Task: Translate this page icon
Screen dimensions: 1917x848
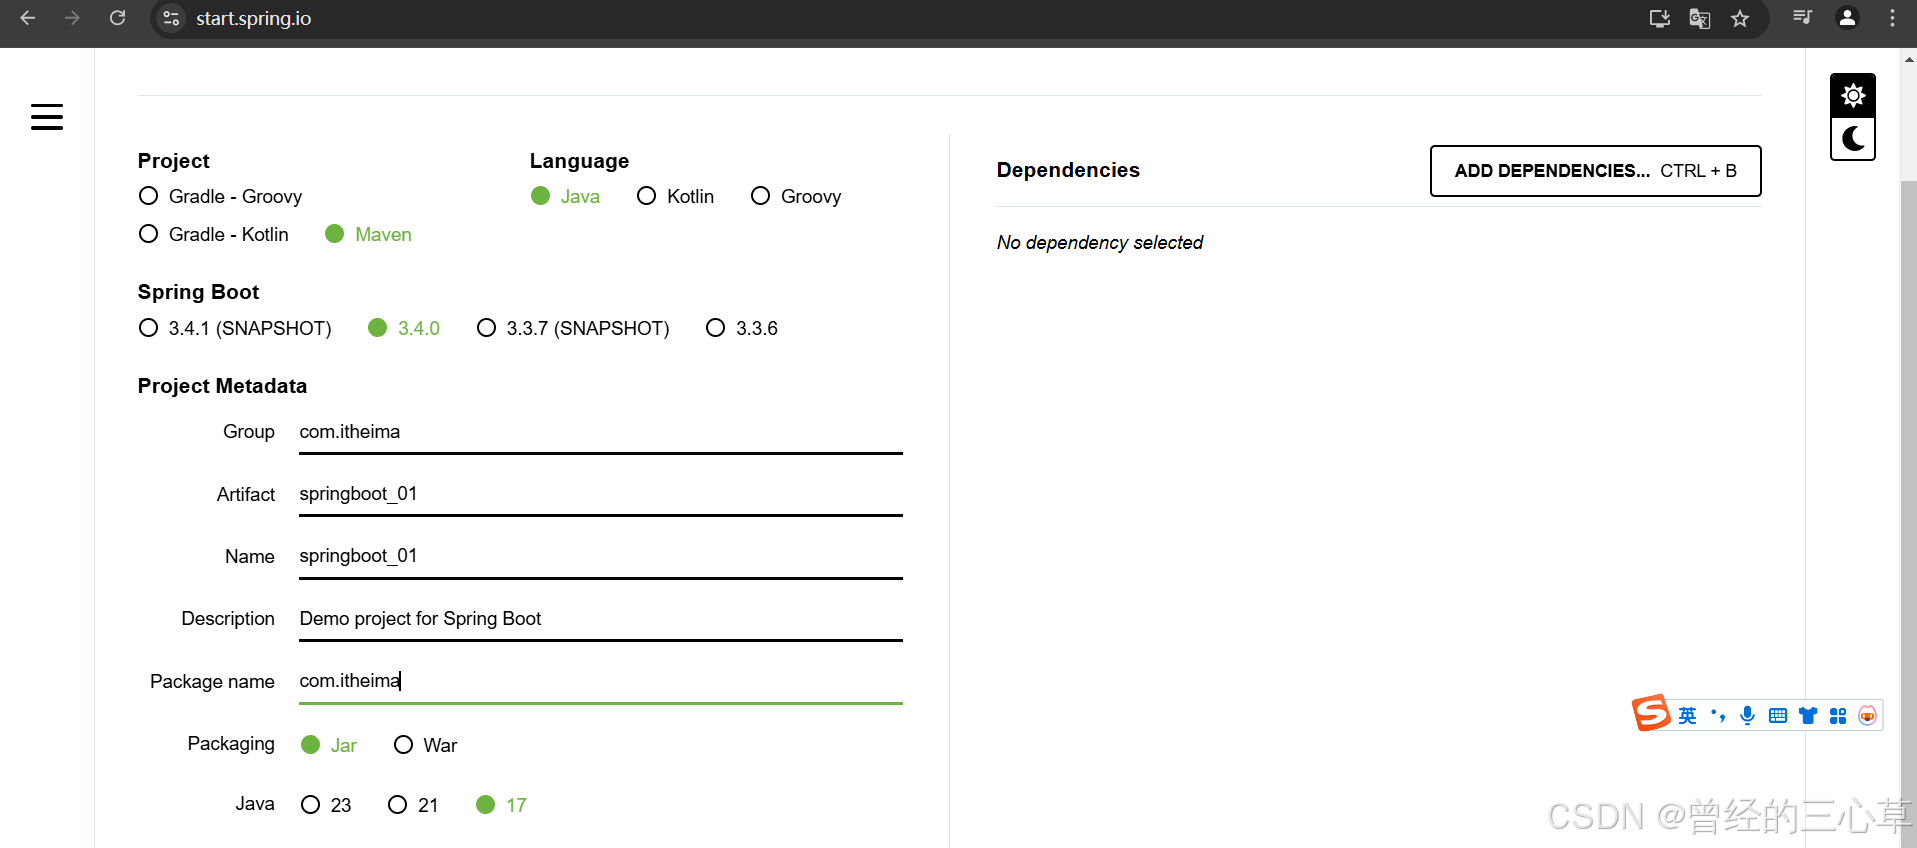Action: tap(1700, 18)
